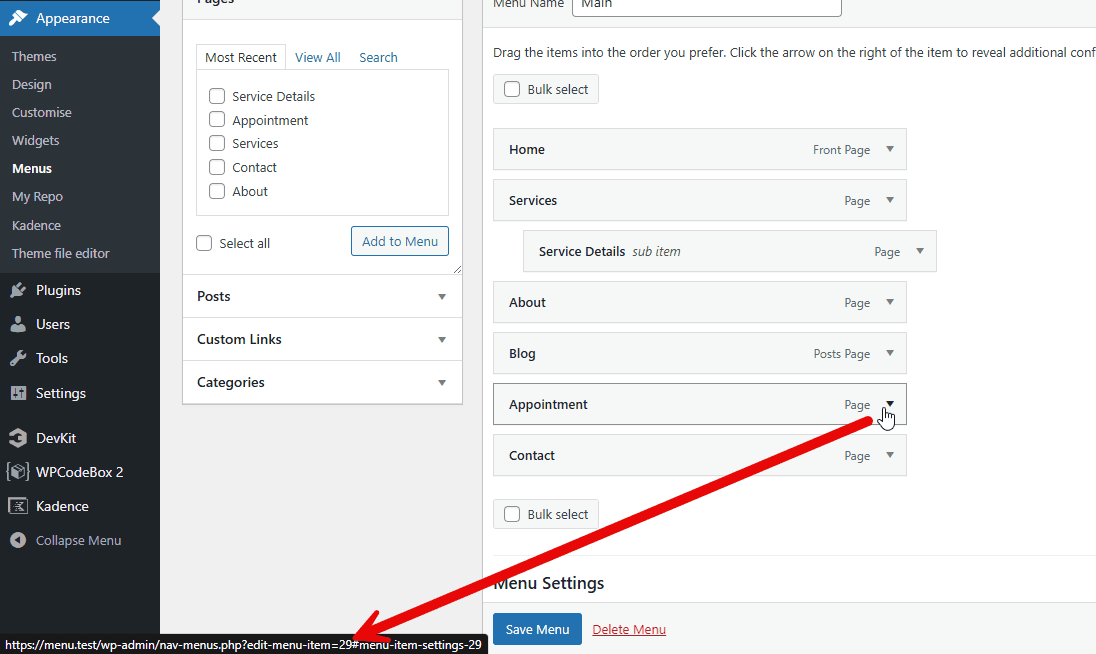The height and width of the screenshot is (654, 1096).
Task: Expand the Custom Links panel
Action: click(441, 339)
